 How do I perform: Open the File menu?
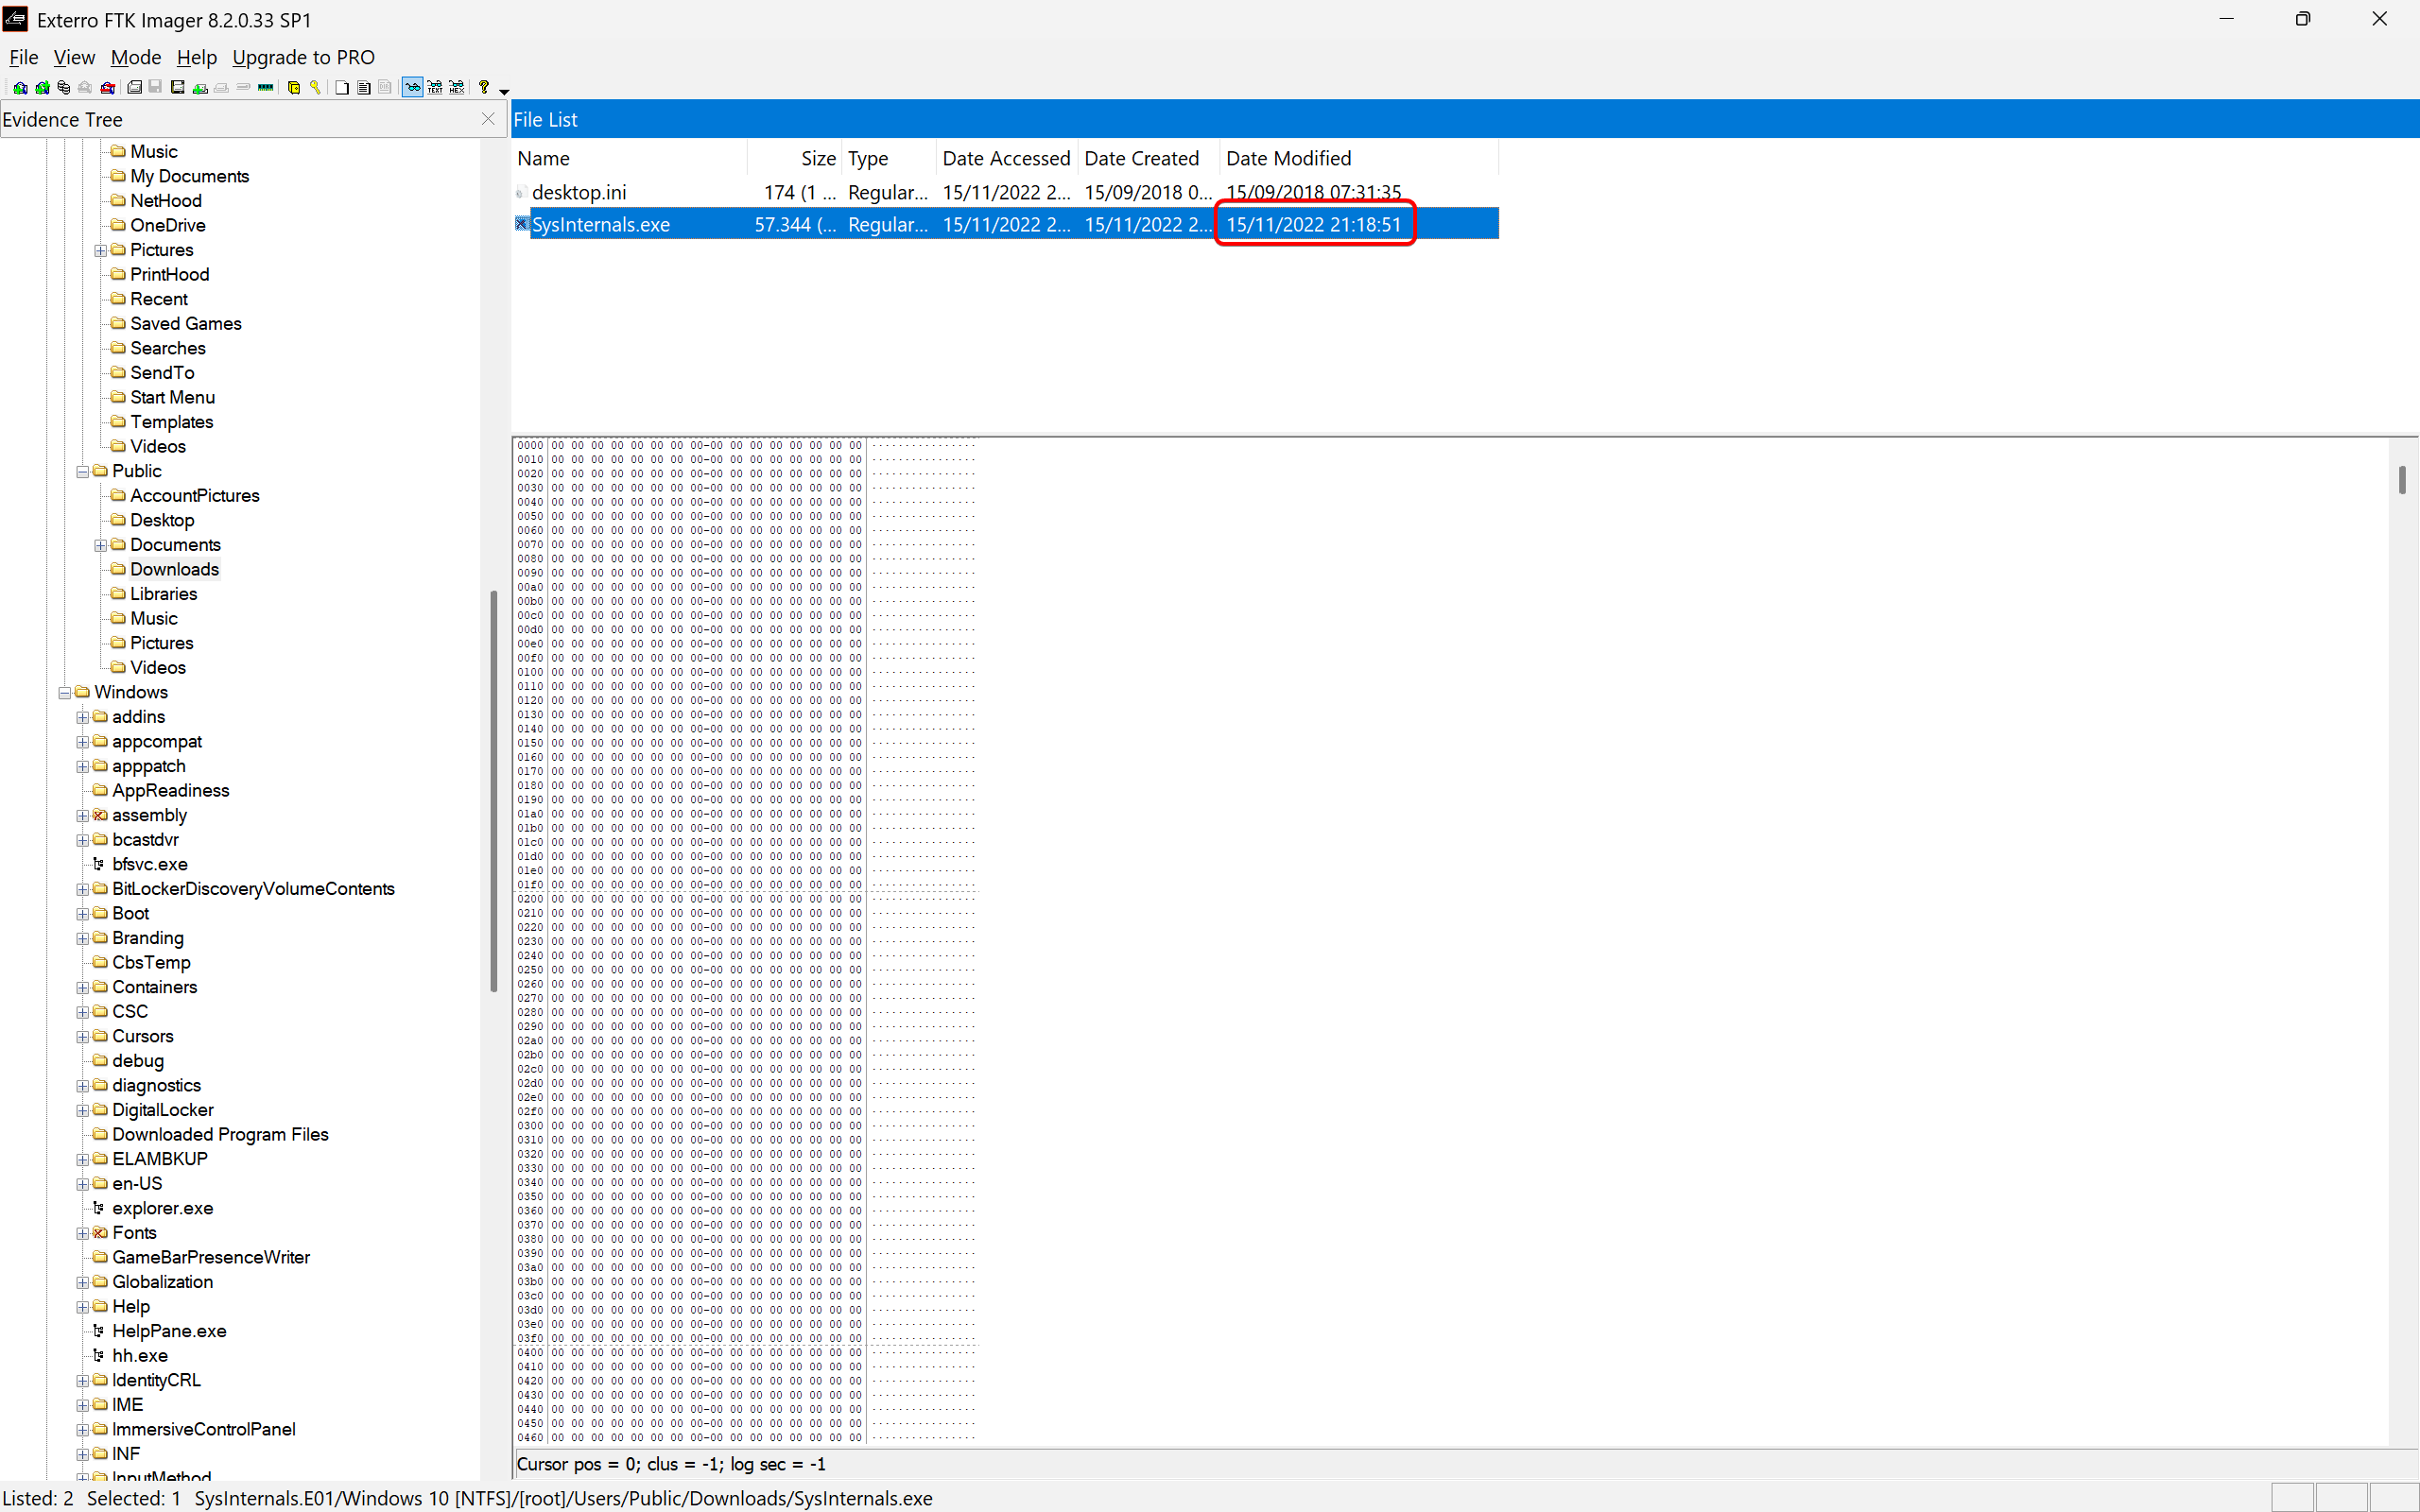[x=23, y=57]
